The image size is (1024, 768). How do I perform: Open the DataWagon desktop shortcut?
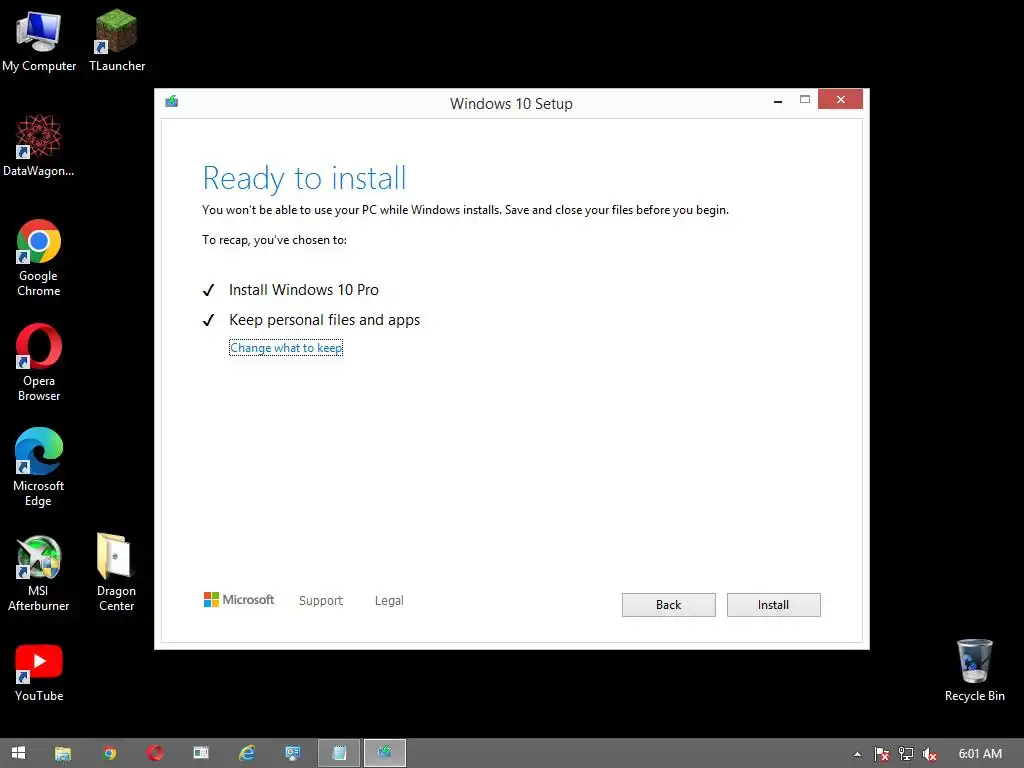pos(39,145)
